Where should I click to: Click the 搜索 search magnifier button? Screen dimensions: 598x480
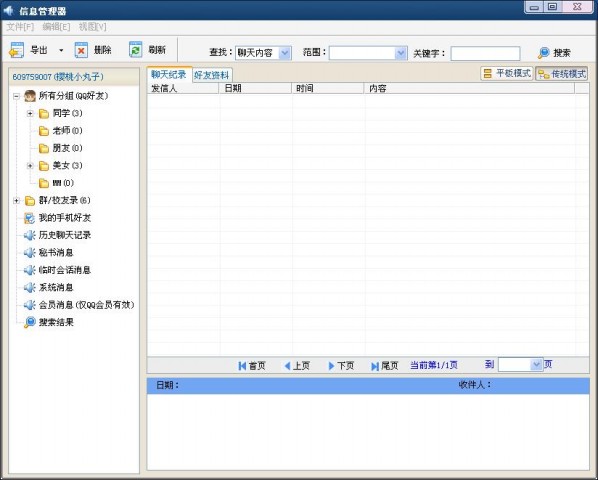tap(554, 53)
